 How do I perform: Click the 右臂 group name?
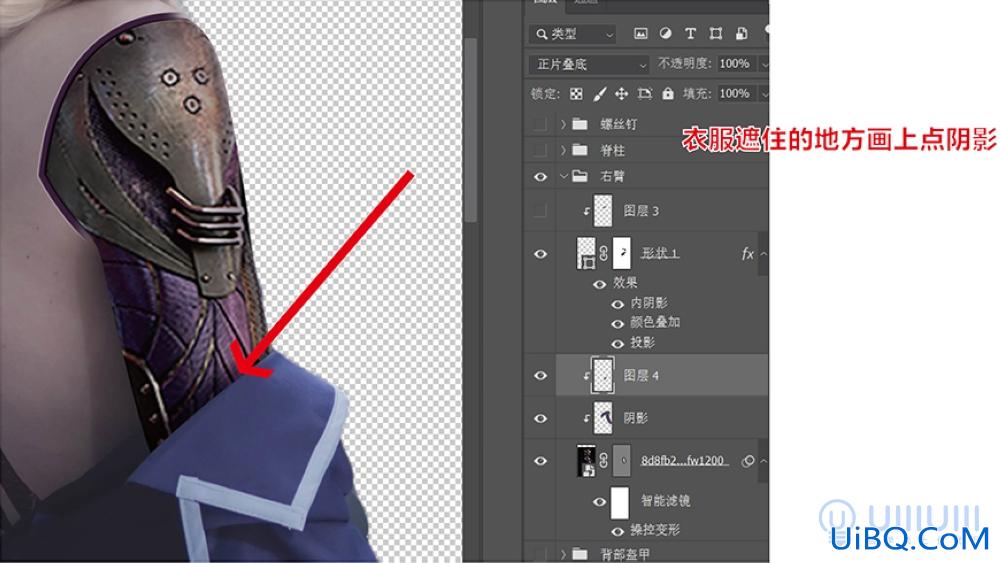tap(612, 177)
